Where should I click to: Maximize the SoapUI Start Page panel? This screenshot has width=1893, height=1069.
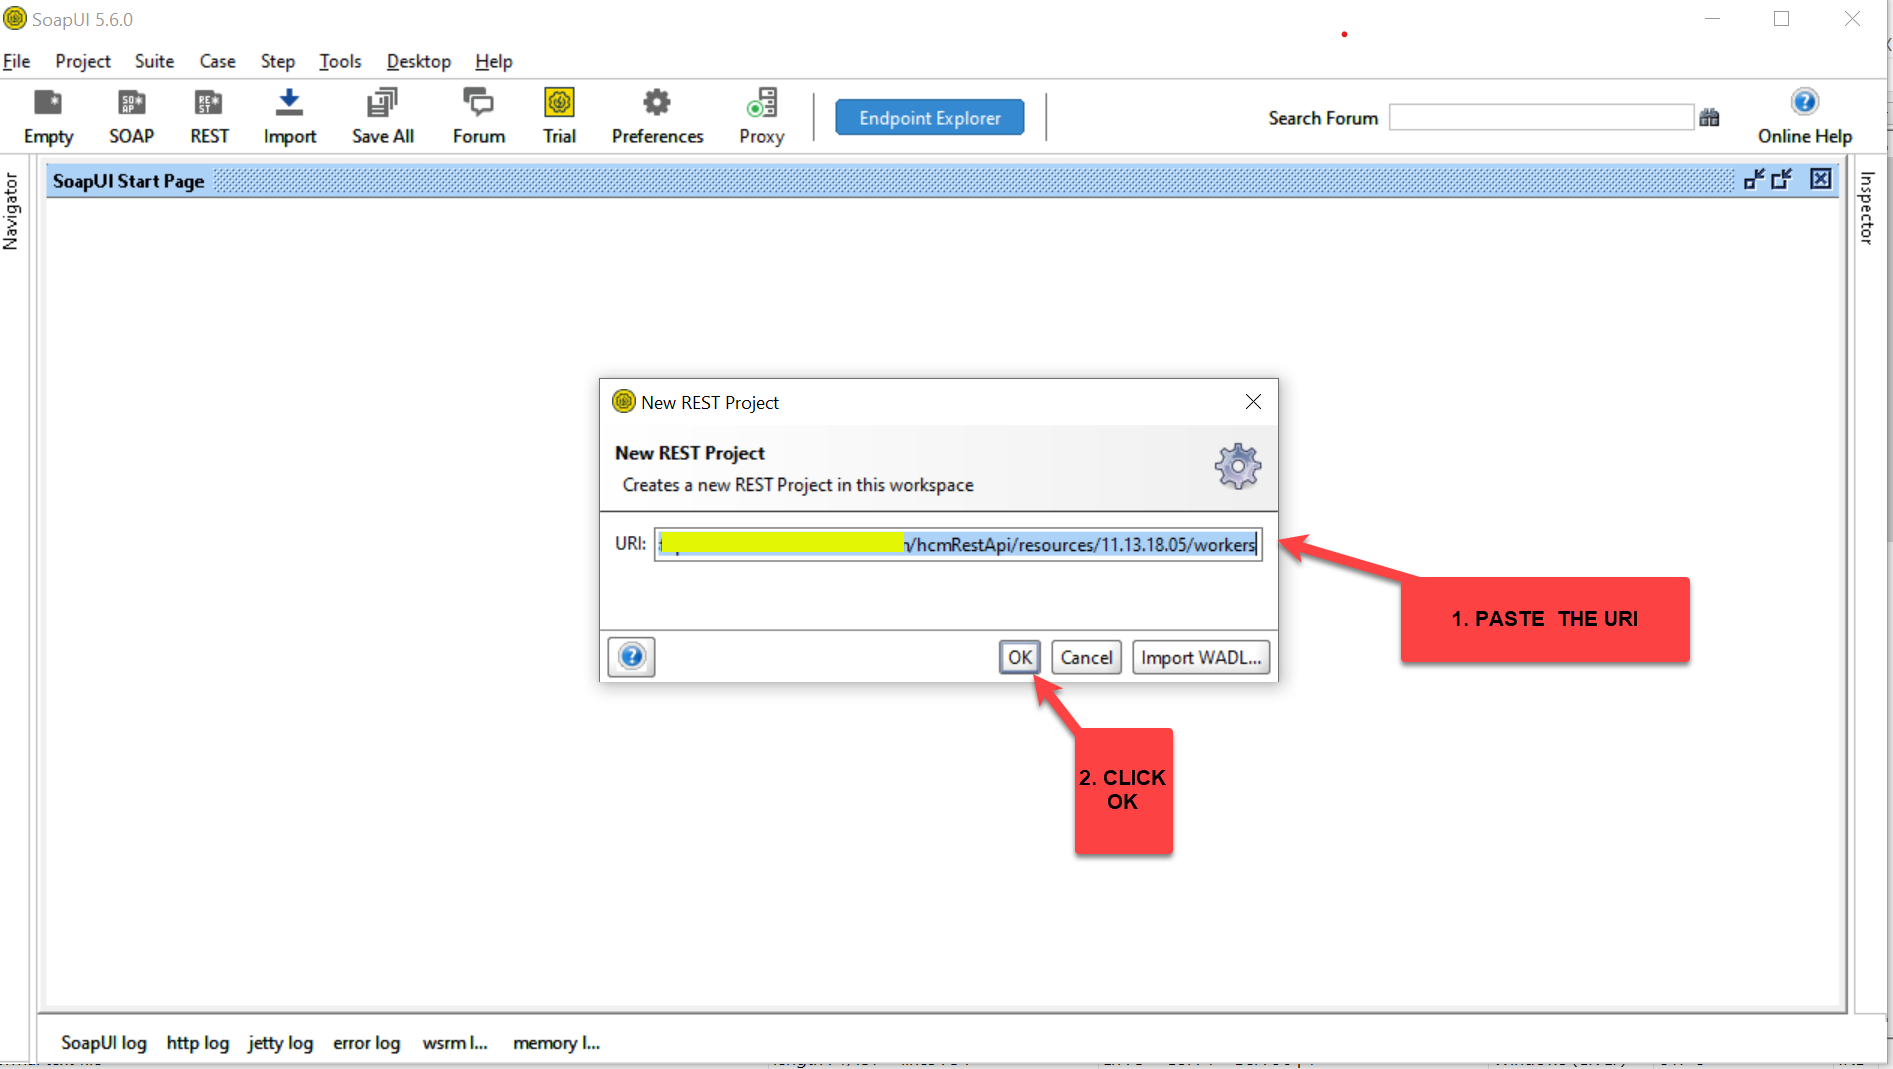point(1781,179)
